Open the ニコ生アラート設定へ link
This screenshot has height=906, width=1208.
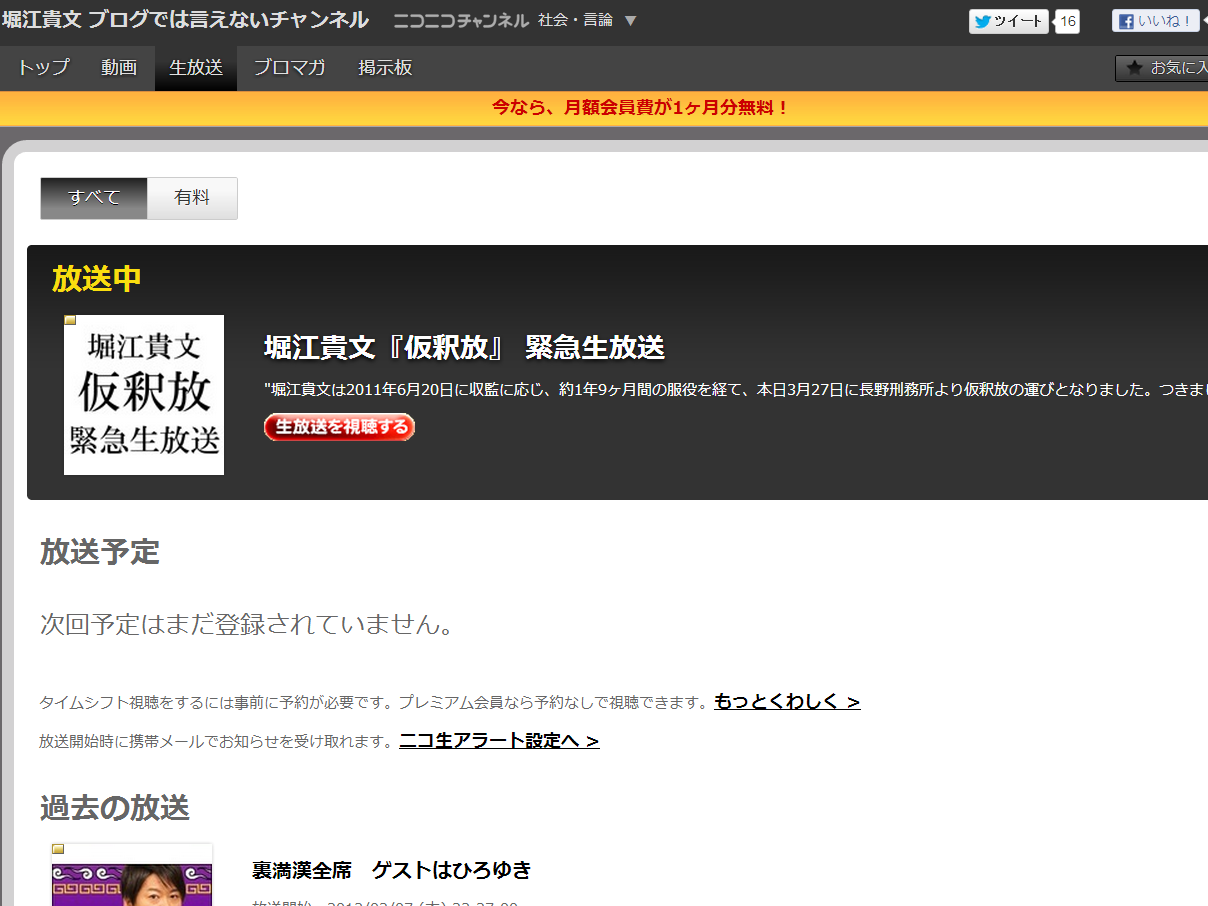pos(499,741)
